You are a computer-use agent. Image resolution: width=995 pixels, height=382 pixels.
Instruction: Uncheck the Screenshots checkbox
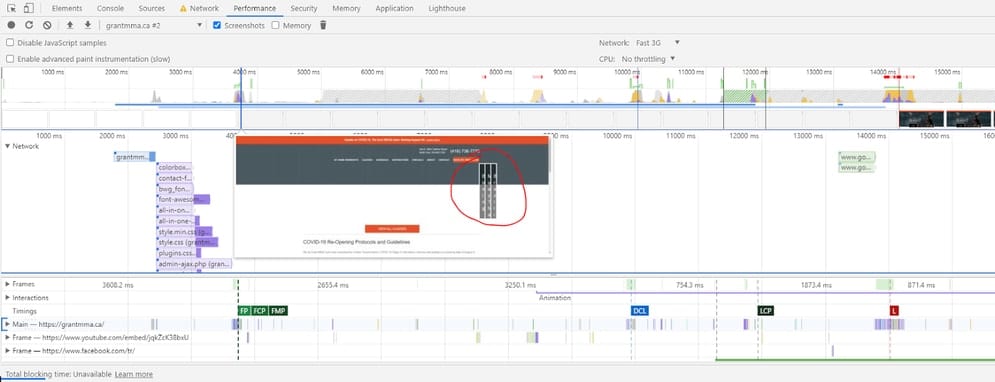[x=217, y=25]
